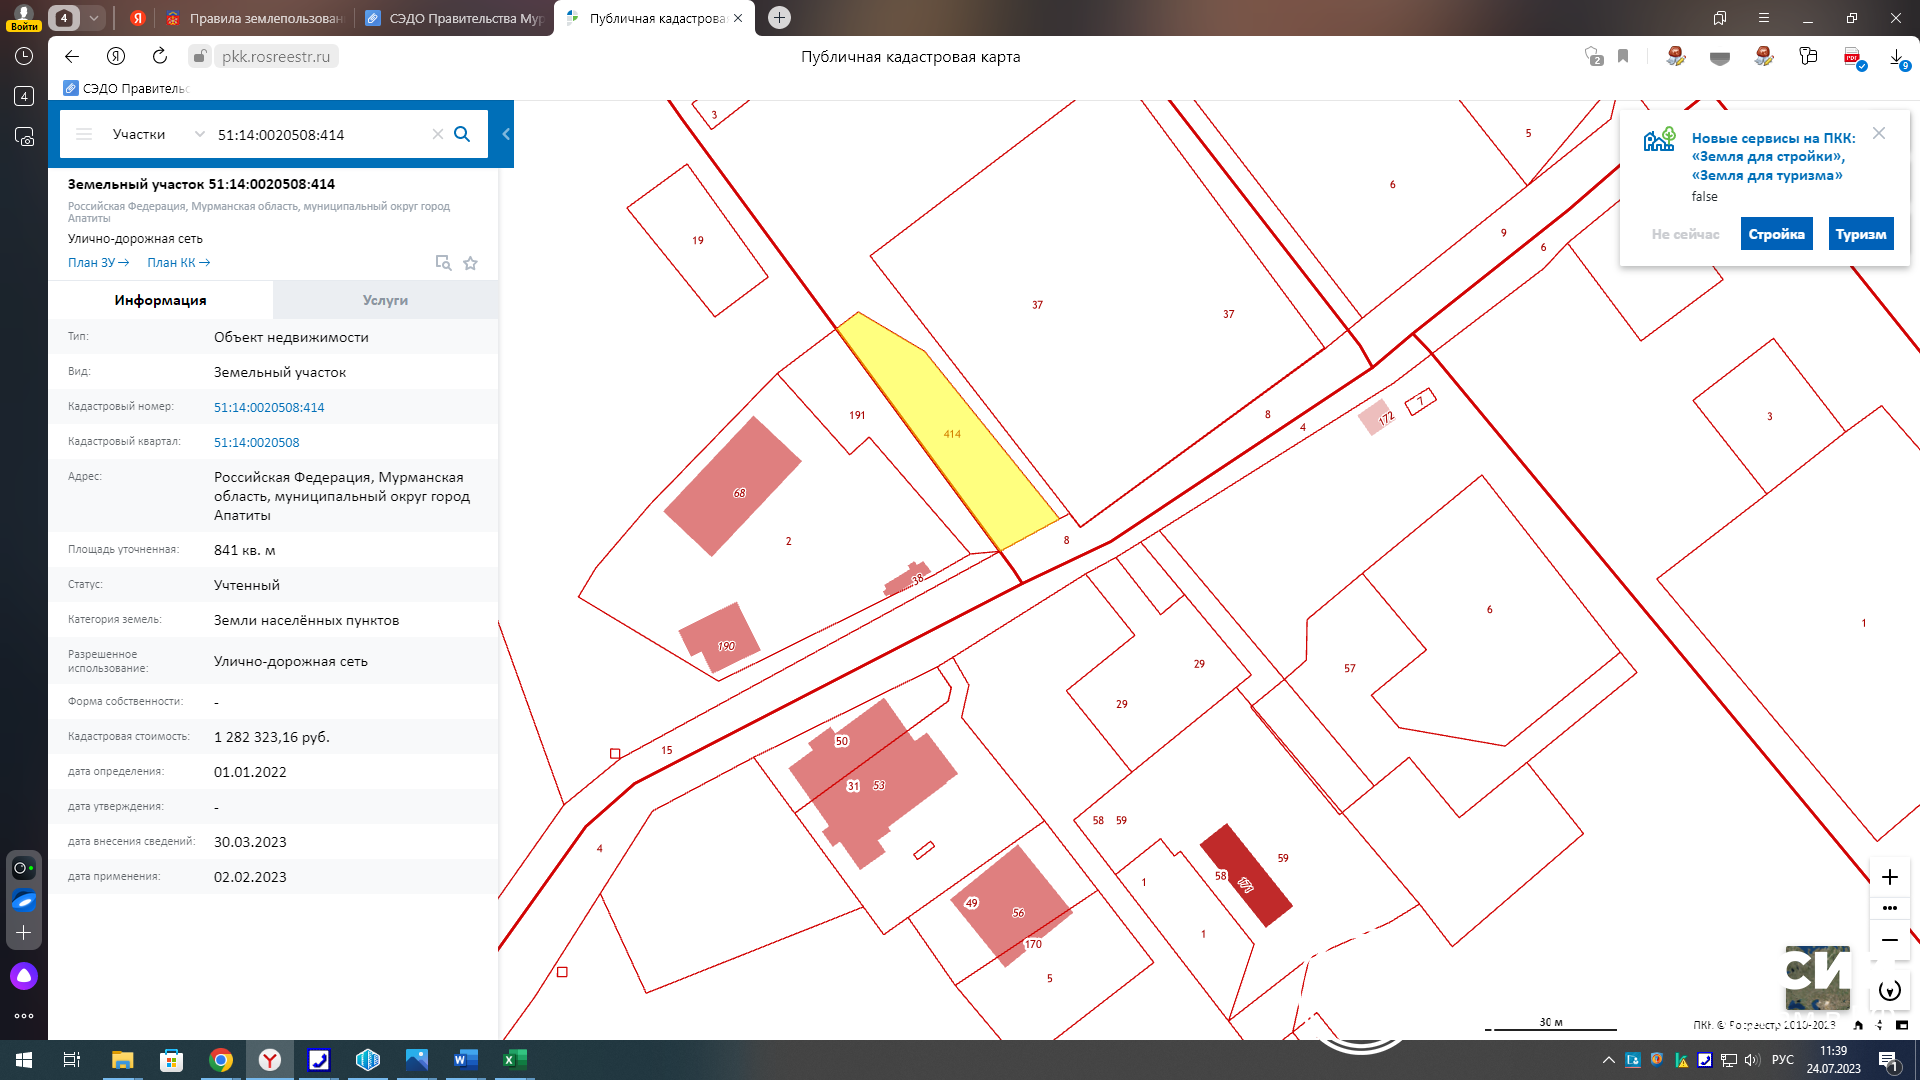
Task: Click the zoom-to-object icon near star
Action: 443,263
